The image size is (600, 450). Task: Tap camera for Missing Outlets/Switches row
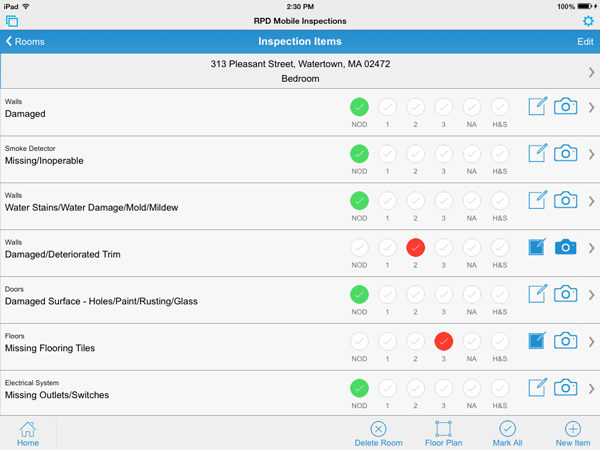coord(566,388)
